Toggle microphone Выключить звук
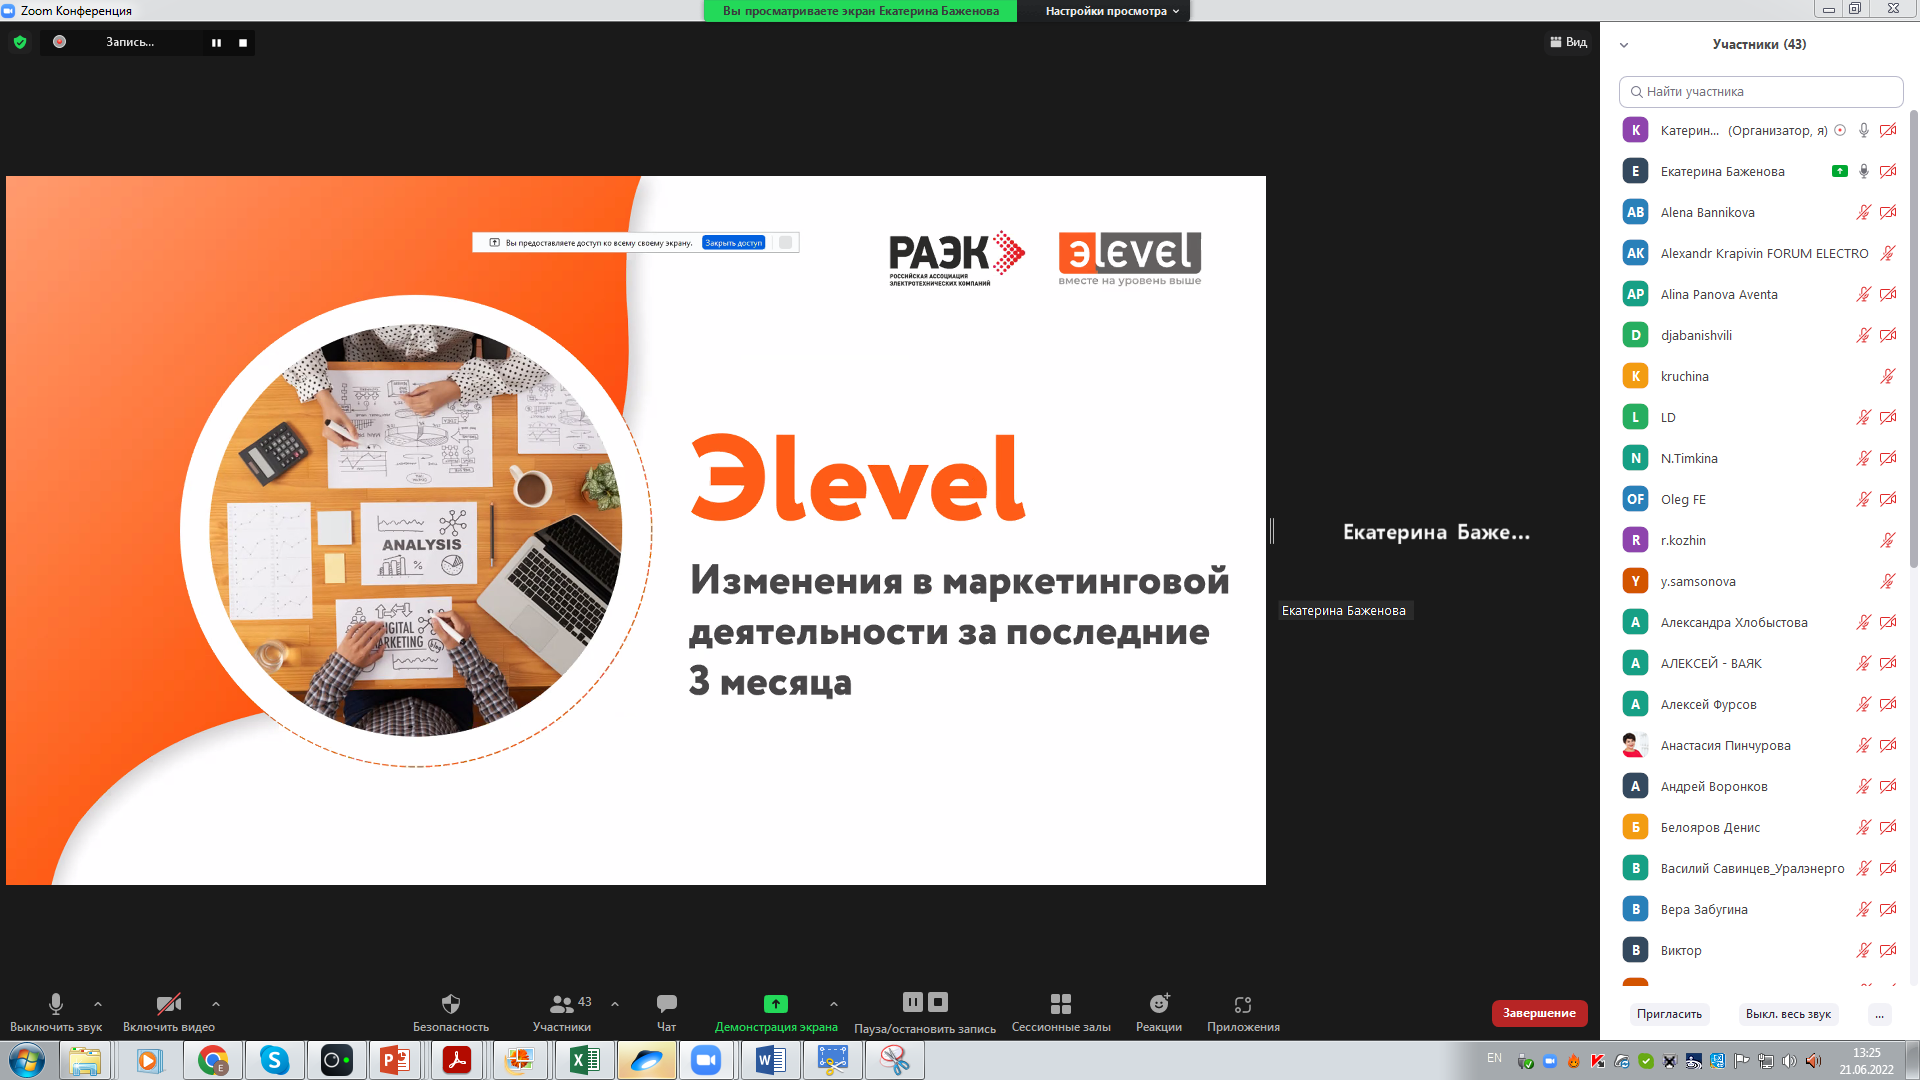This screenshot has width=1920, height=1080. tap(56, 1012)
